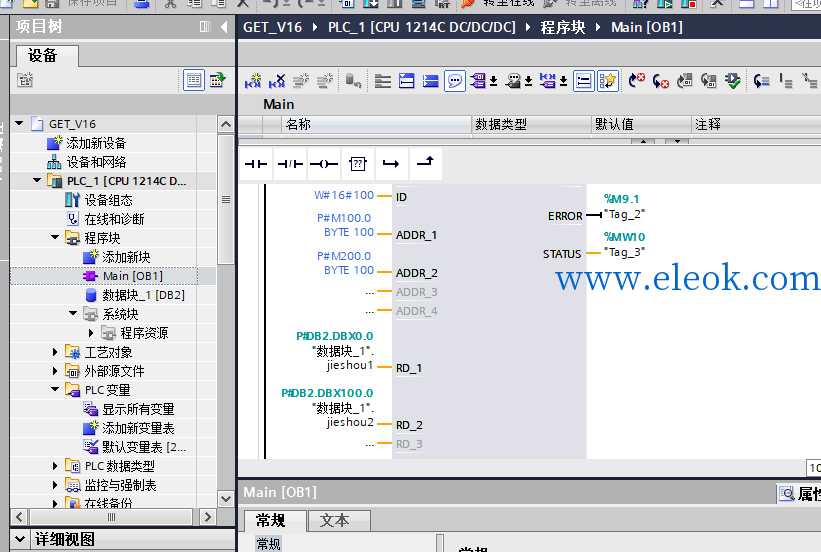
Task: Expand the 工艺对象 folder
Action: (x=55, y=352)
